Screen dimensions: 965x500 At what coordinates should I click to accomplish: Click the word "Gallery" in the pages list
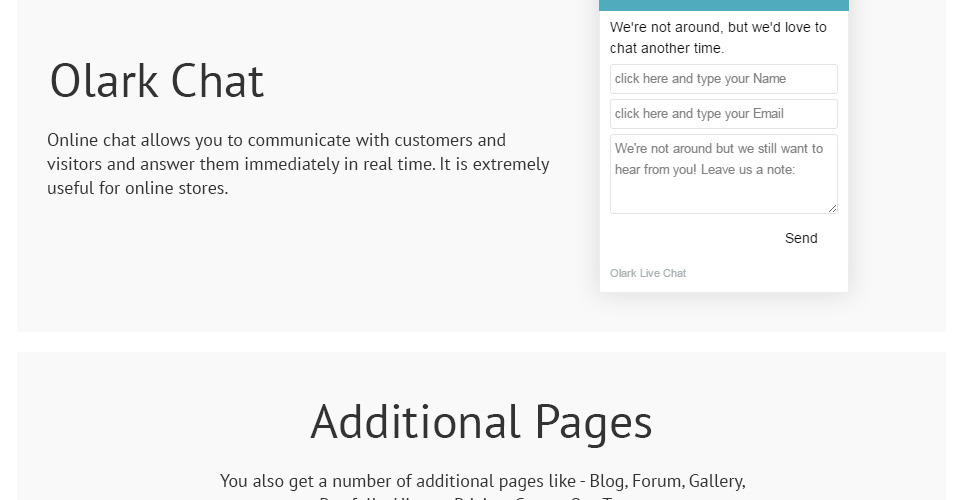(x=716, y=482)
